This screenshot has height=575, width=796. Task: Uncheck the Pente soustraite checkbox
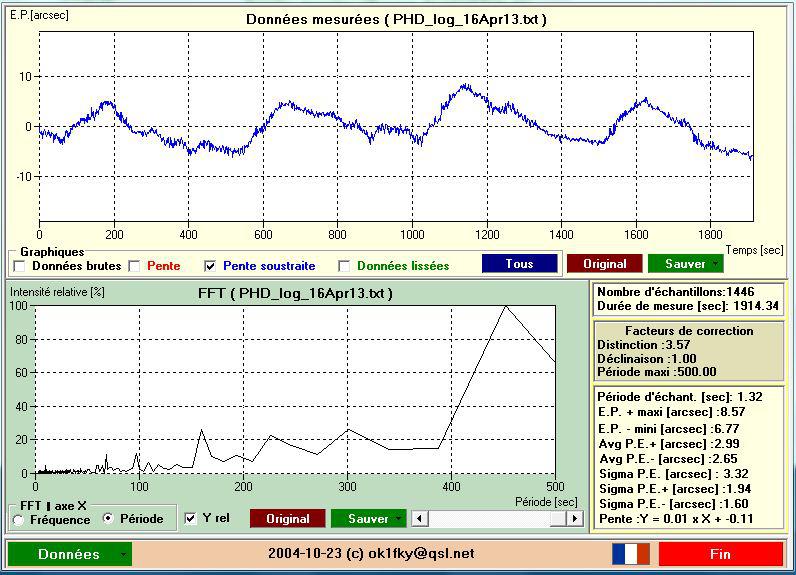210,265
